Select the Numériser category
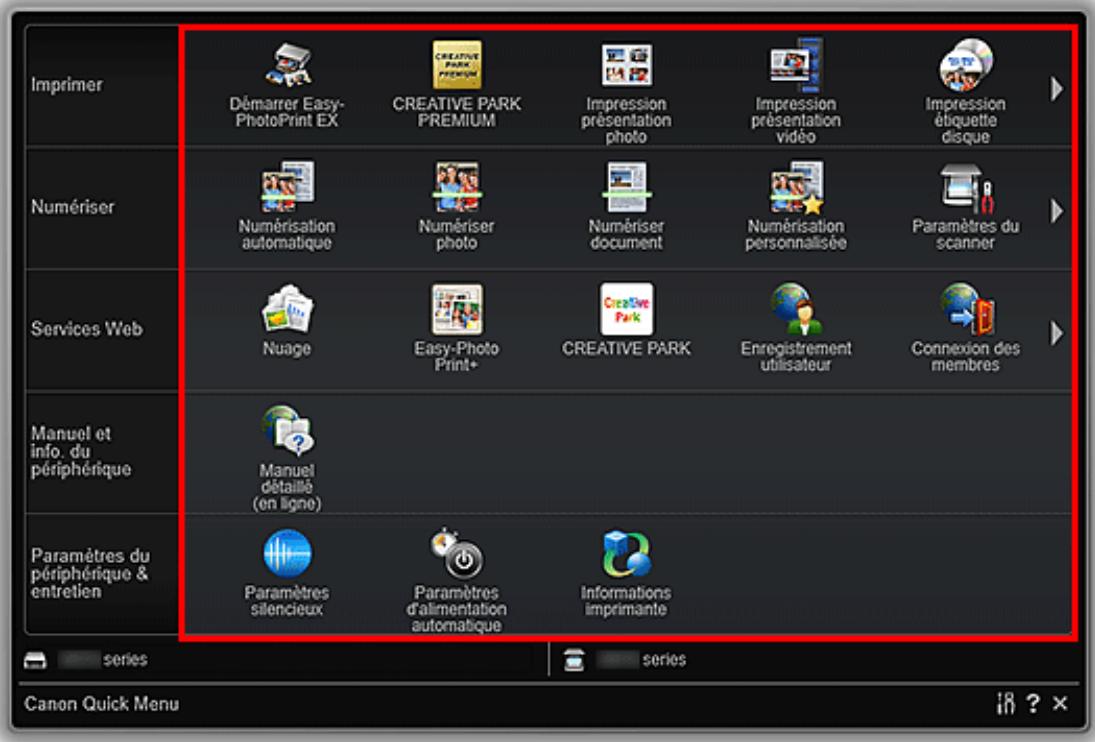 click(102, 208)
